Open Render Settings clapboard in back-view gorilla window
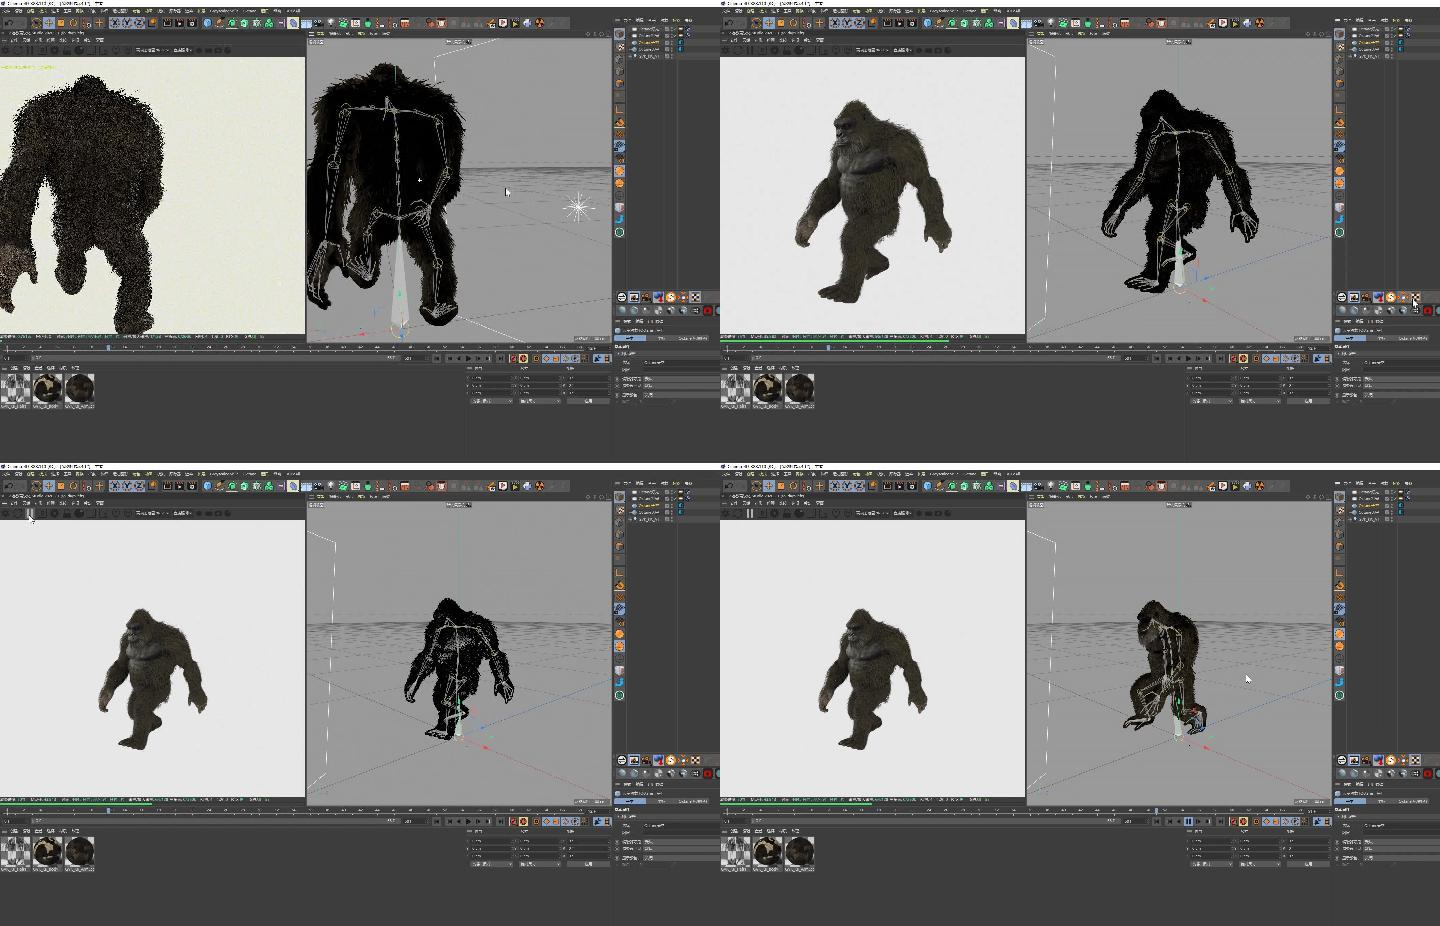Image resolution: width=1440 pixels, height=926 pixels. [192, 22]
